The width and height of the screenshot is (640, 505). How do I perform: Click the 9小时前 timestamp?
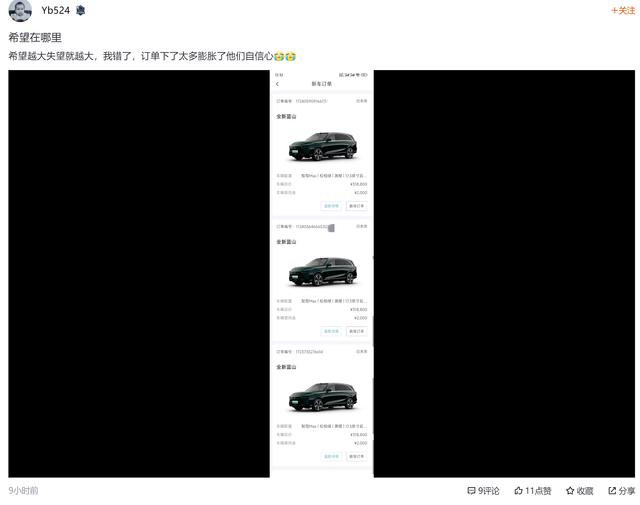coord(23,490)
